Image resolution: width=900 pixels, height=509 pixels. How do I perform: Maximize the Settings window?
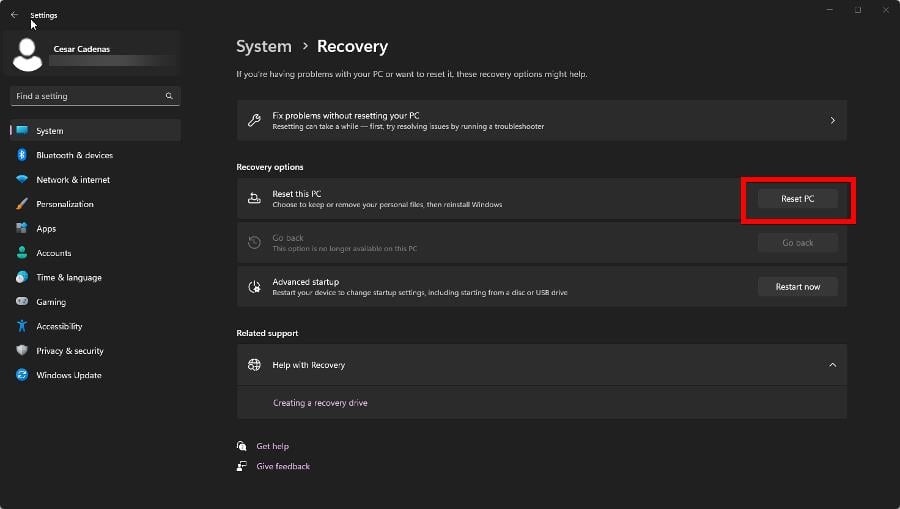coord(858,10)
